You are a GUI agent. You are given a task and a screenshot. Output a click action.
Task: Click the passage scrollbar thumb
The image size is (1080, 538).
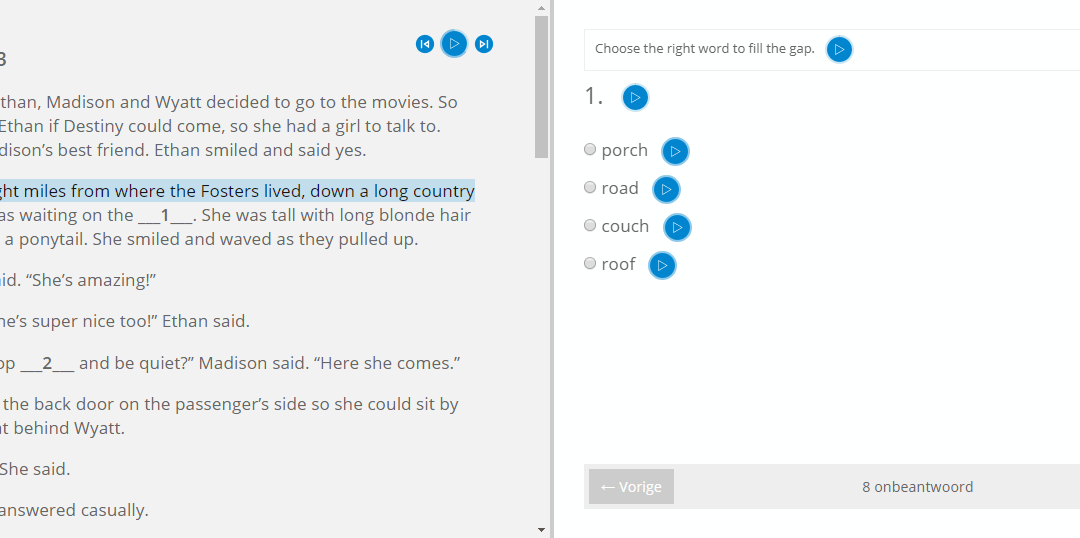pos(541,87)
